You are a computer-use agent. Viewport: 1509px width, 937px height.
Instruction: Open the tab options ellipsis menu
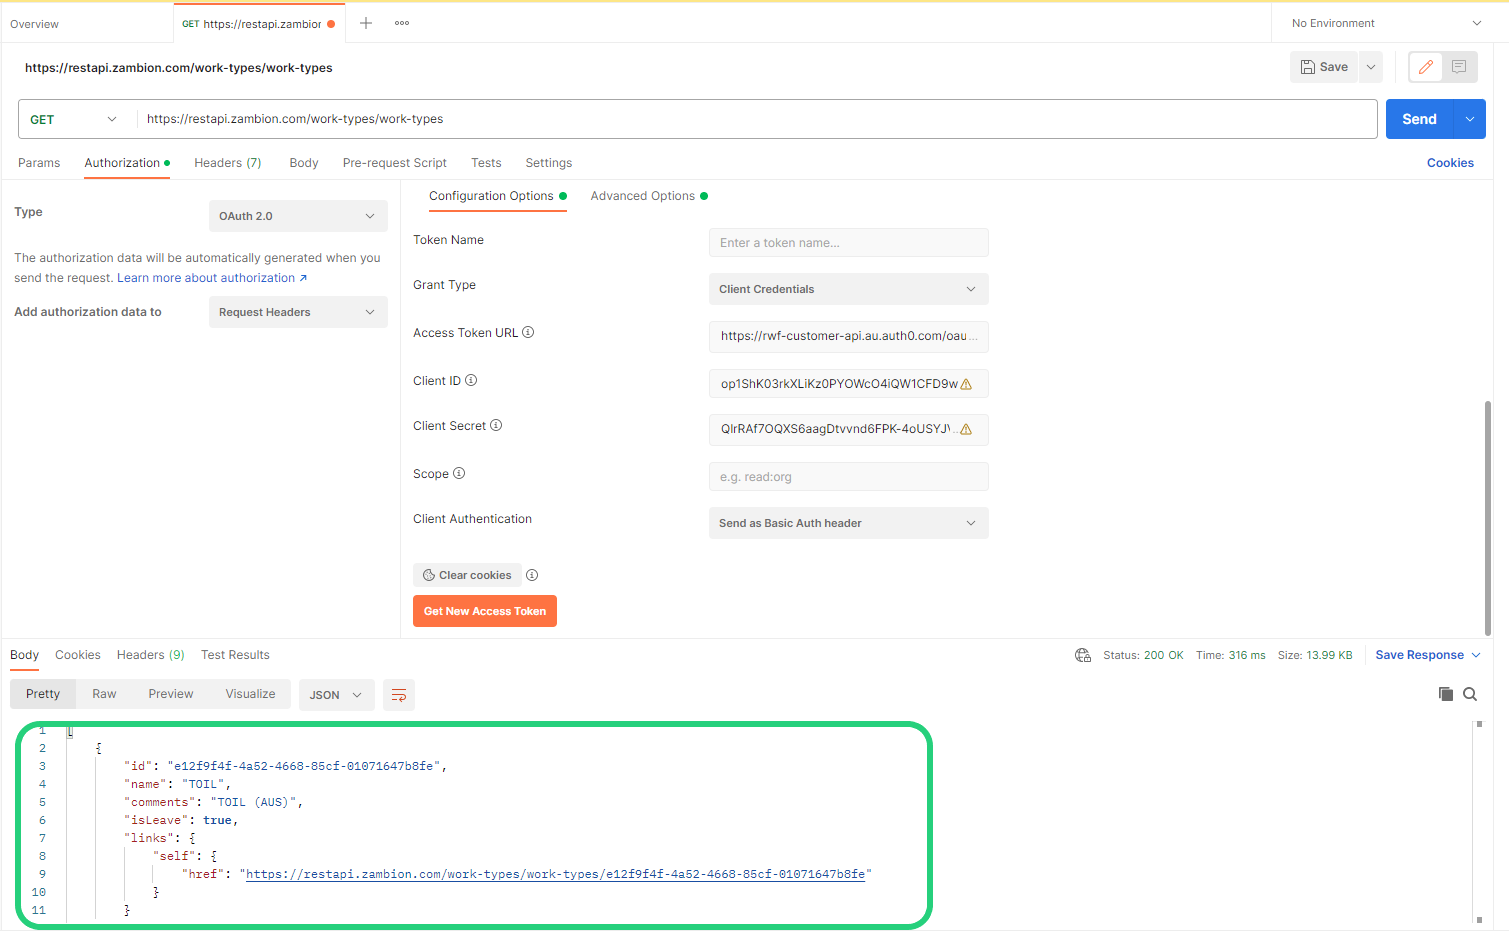coord(402,23)
